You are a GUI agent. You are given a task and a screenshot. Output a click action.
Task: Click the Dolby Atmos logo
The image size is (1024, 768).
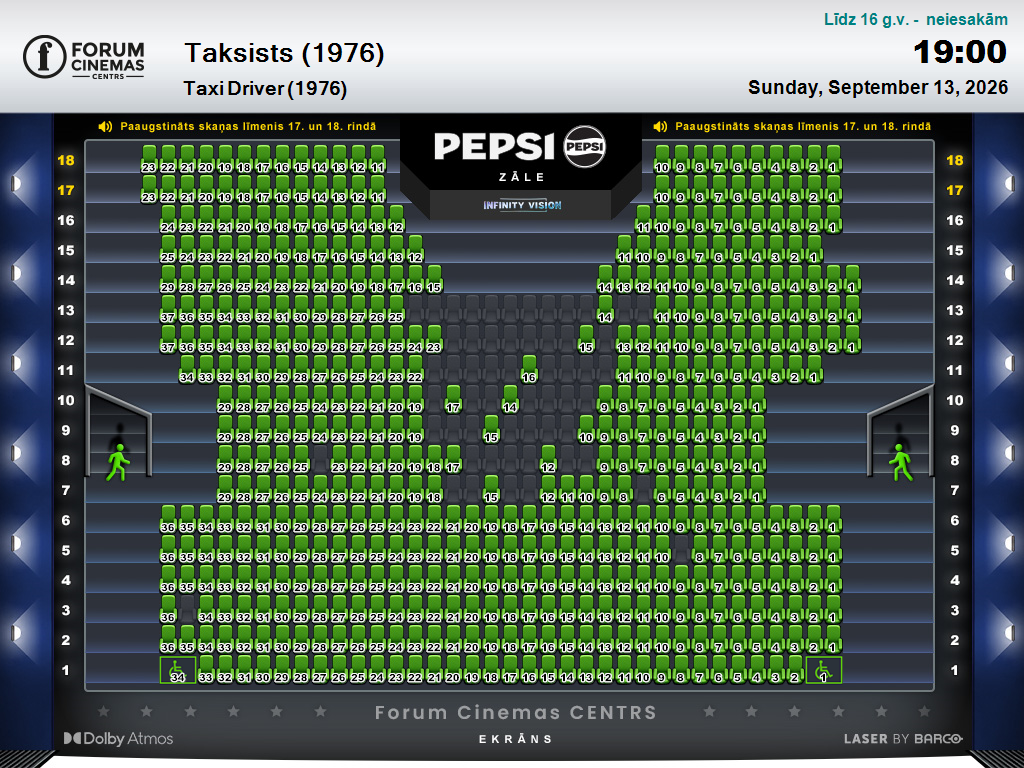[x=118, y=739]
